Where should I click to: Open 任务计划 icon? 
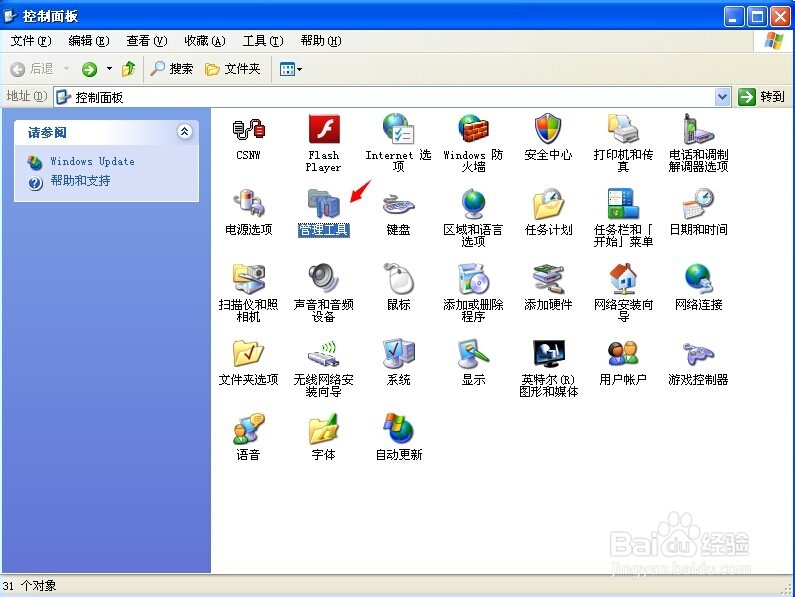548,204
